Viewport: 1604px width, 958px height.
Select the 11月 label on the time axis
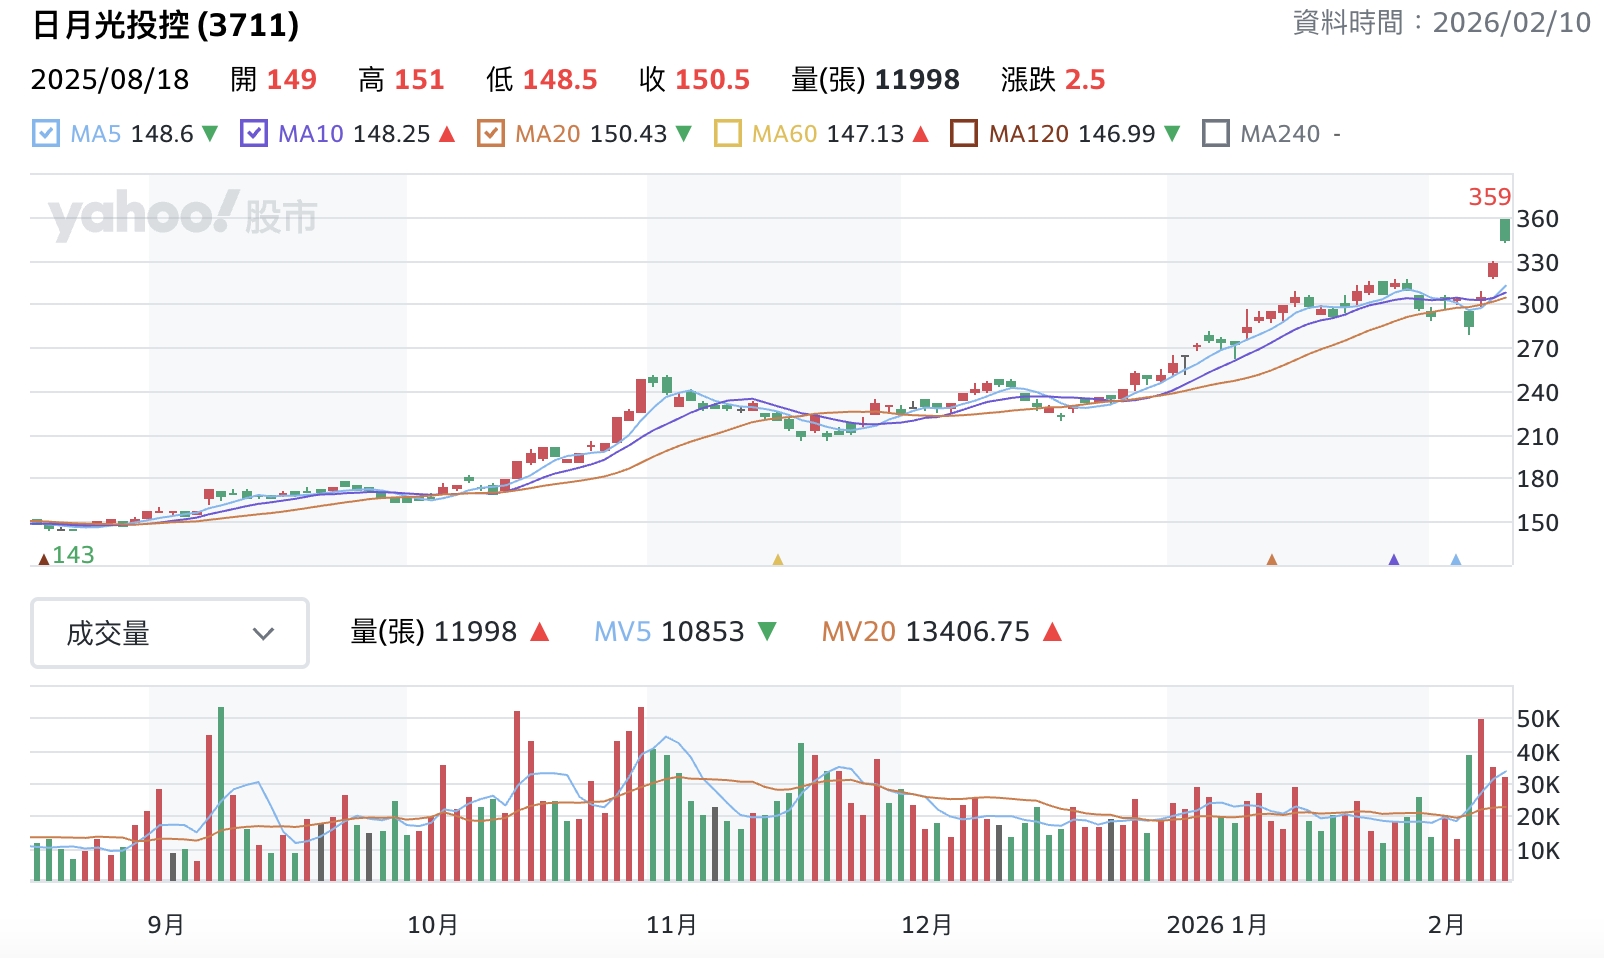671,925
